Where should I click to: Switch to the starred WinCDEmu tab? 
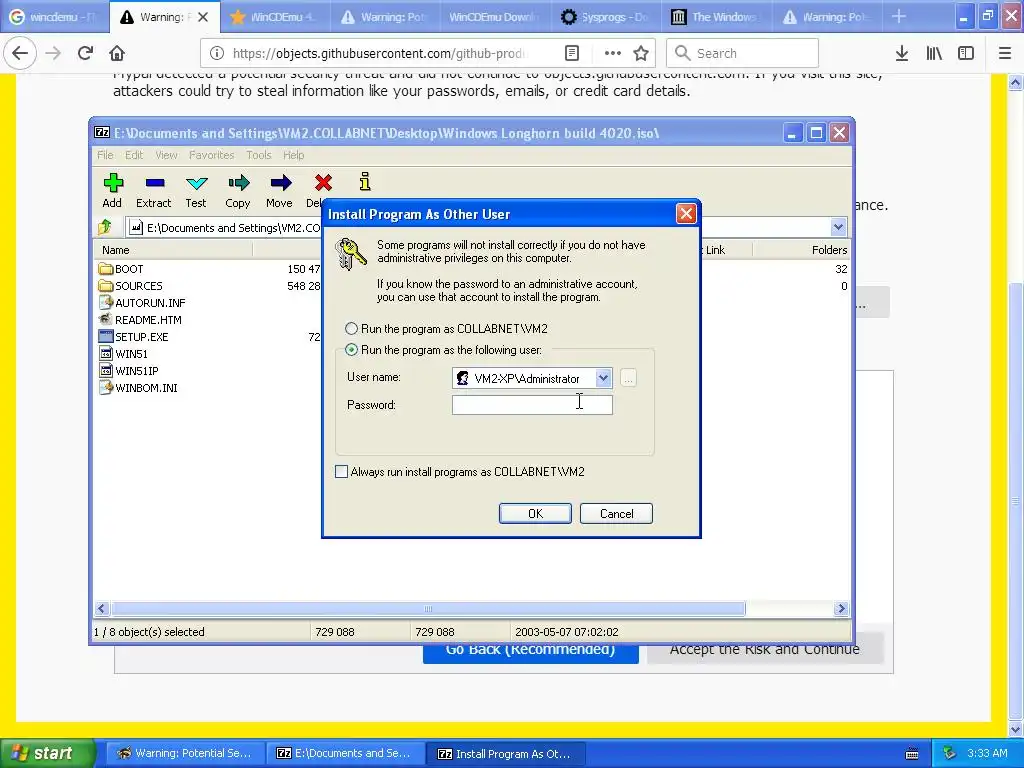(x=276, y=17)
